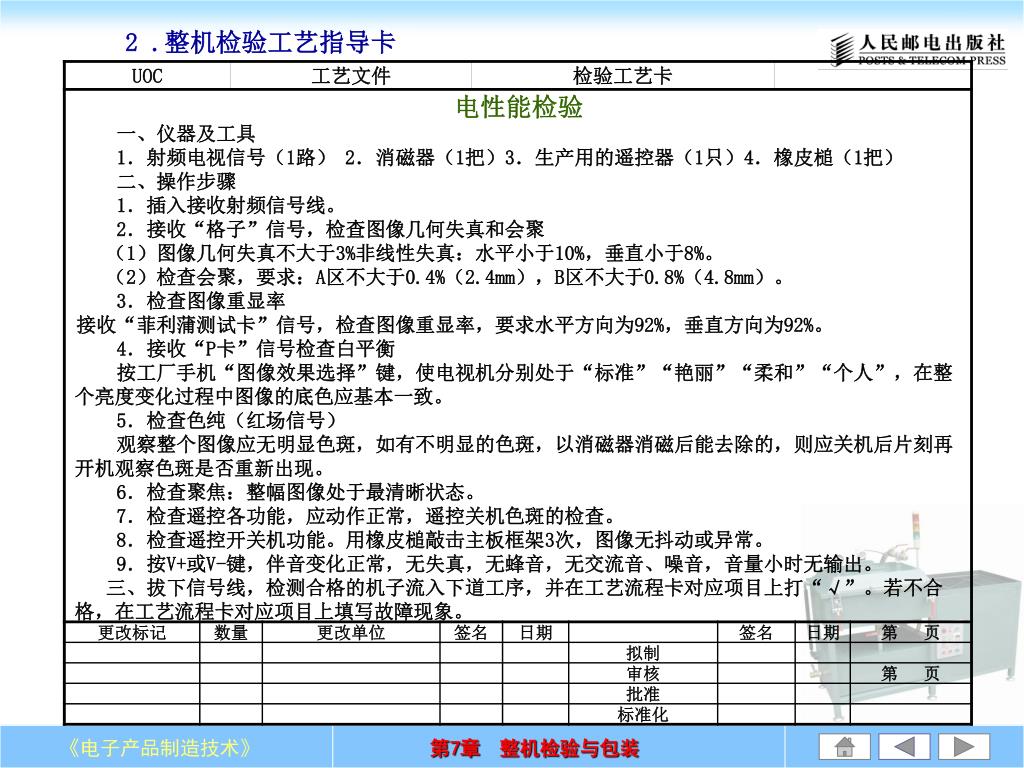This screenshot has width=1024, height=768.
Task: Click the 标准化 table cell
Action: [x=643, y=714]
